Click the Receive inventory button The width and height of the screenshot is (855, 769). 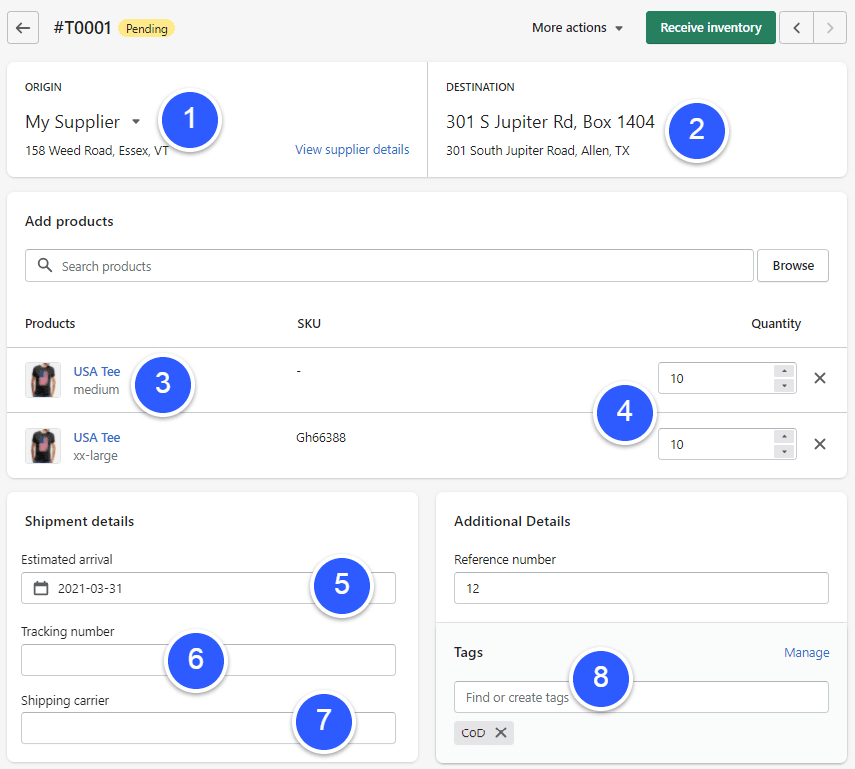pos(711,28)
